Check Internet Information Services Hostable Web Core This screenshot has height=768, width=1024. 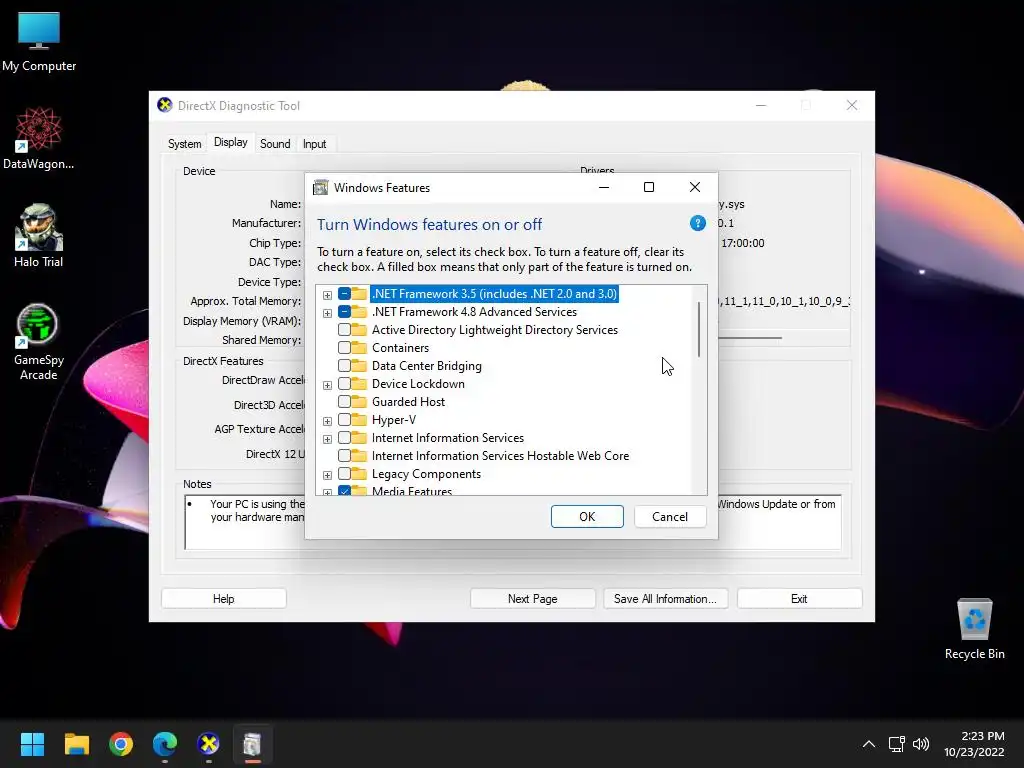click(344, 456)
